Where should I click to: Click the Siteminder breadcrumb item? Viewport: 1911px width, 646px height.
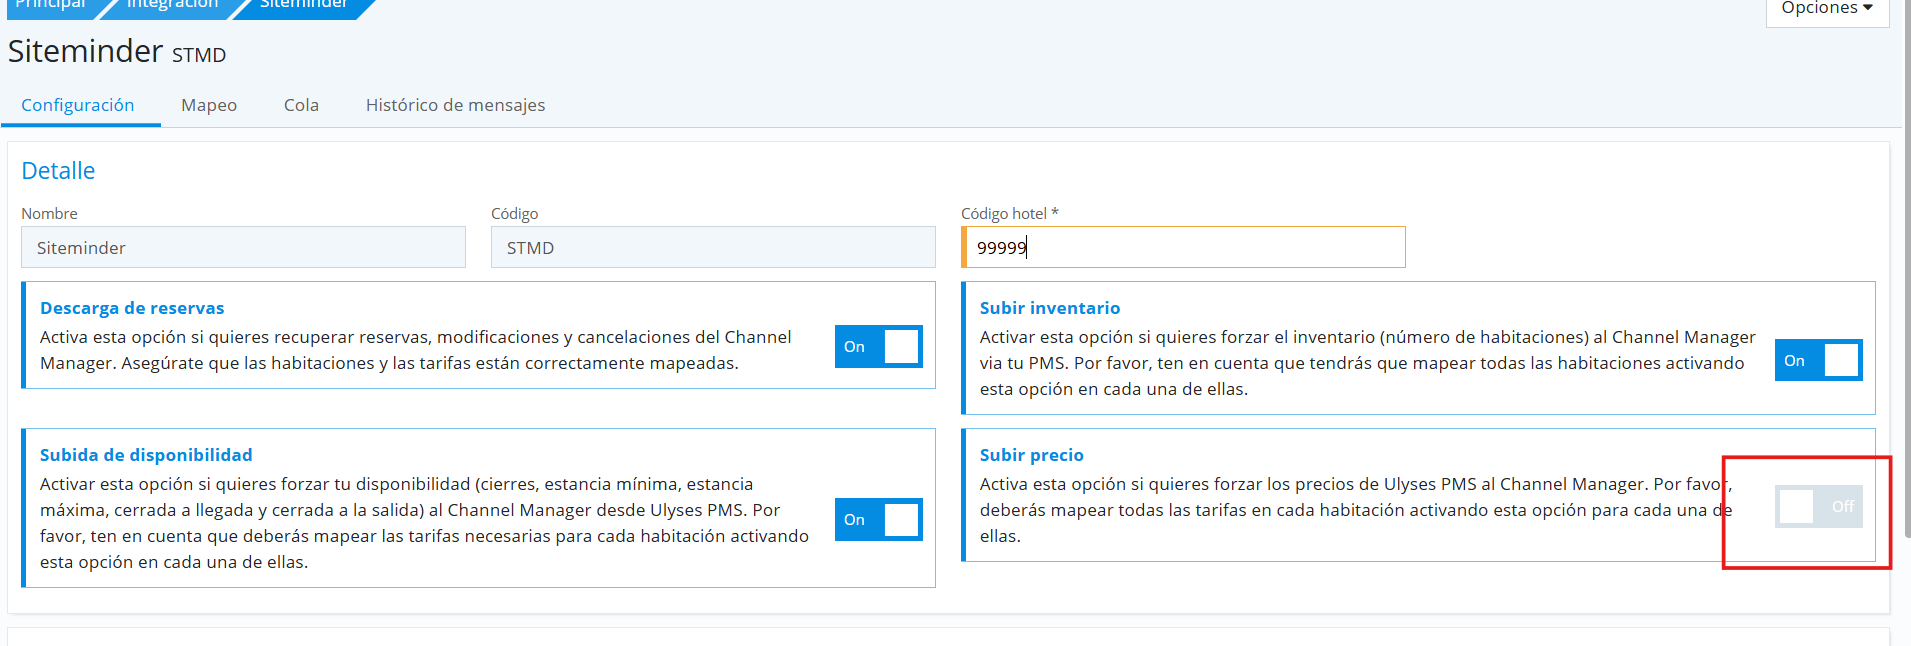click(x=304, y=6)
